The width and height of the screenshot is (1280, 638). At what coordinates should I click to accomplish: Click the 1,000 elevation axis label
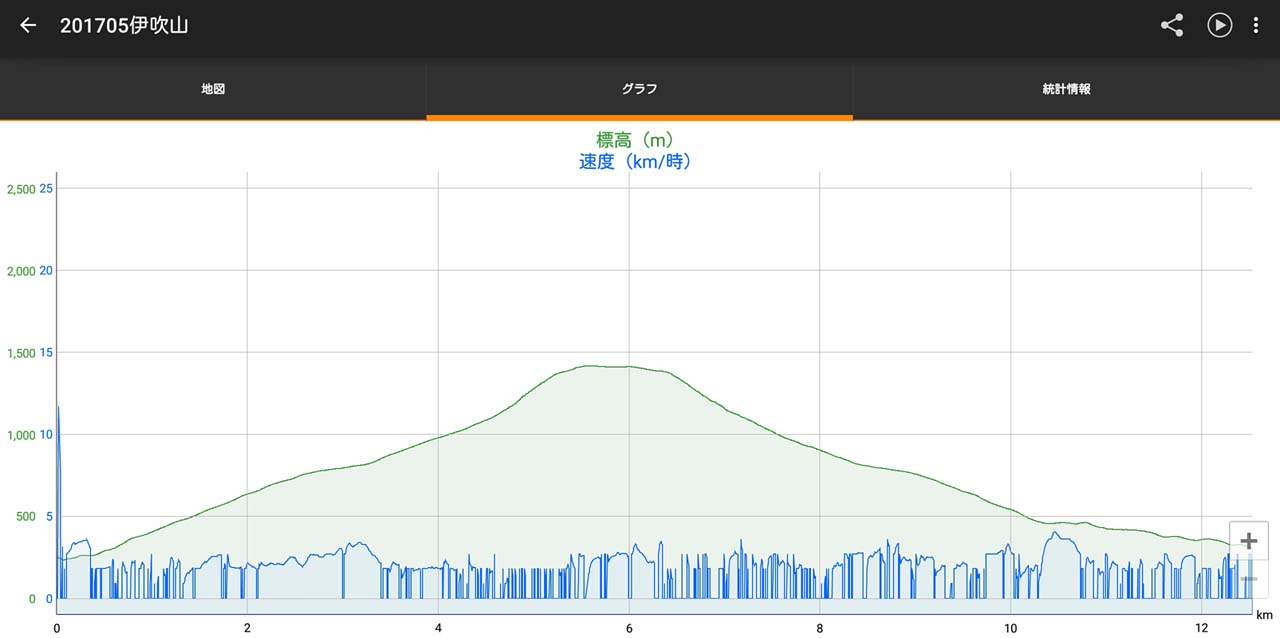tap(21, 435)
